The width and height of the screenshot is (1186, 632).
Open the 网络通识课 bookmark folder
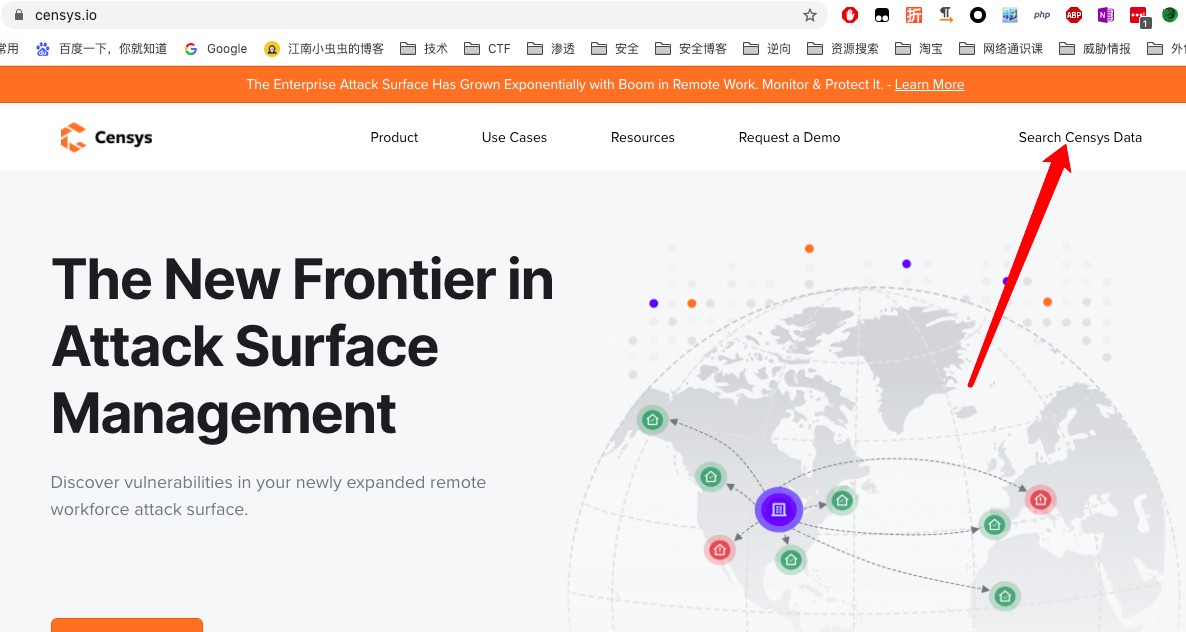tap(1001, 49)
